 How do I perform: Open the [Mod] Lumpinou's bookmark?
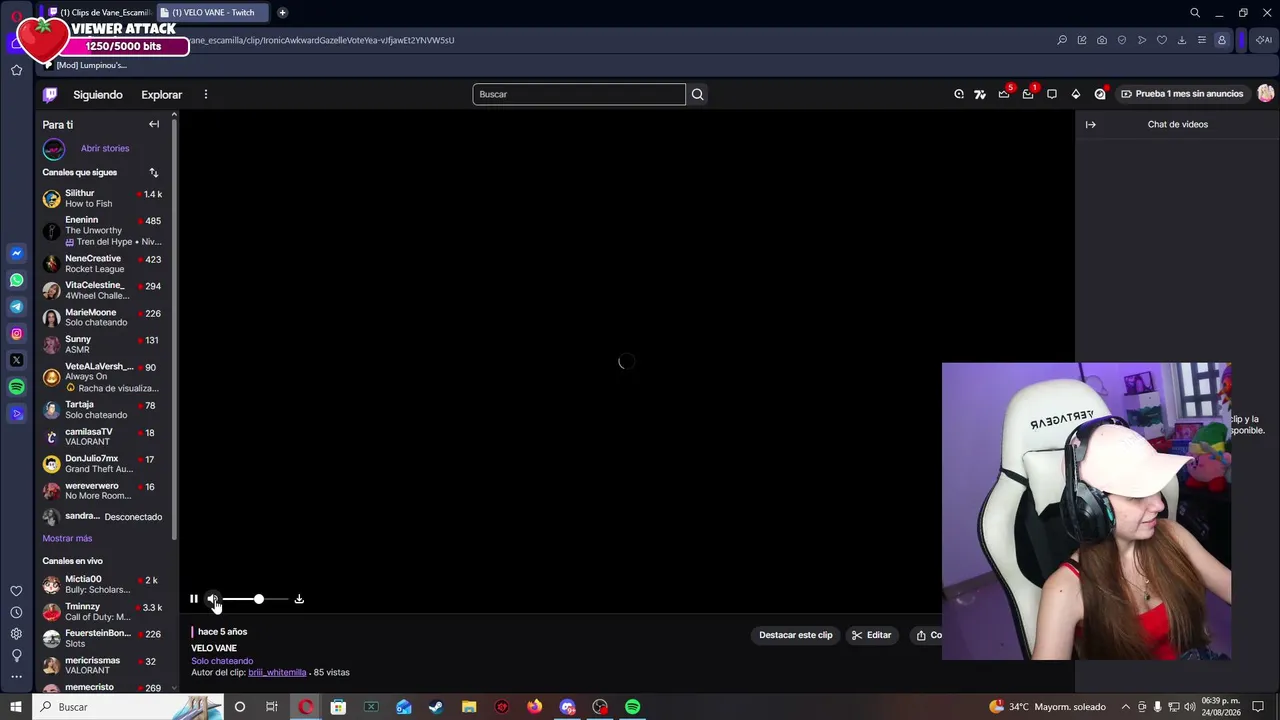click(x=86, y=65)
